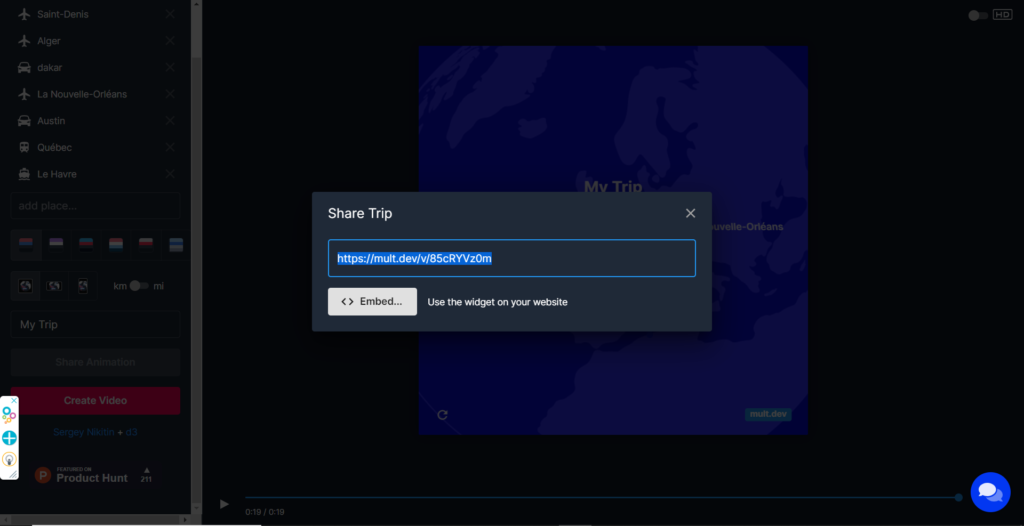Toggle the HD quality switch

pos(978,15)
